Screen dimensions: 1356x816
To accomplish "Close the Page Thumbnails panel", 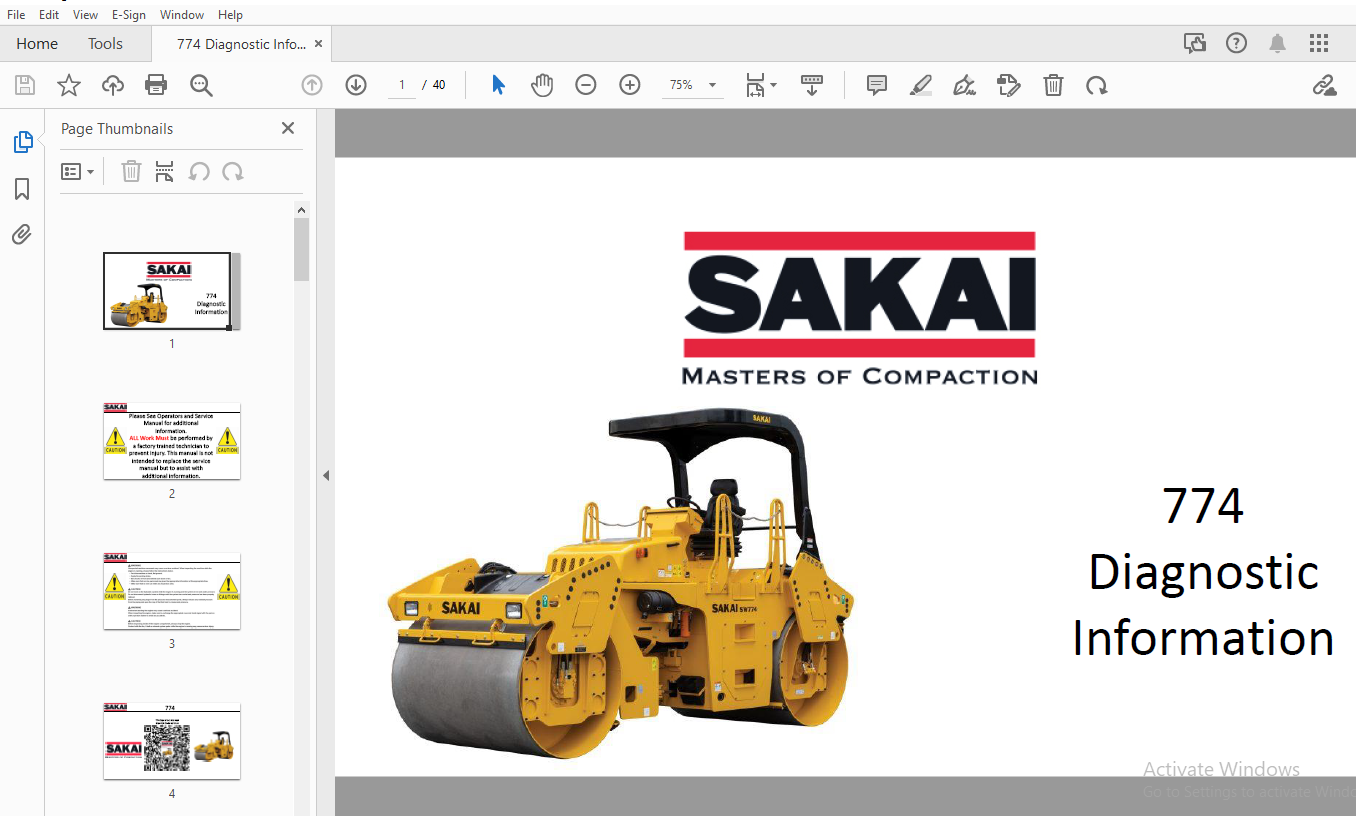I will [288, 128].
